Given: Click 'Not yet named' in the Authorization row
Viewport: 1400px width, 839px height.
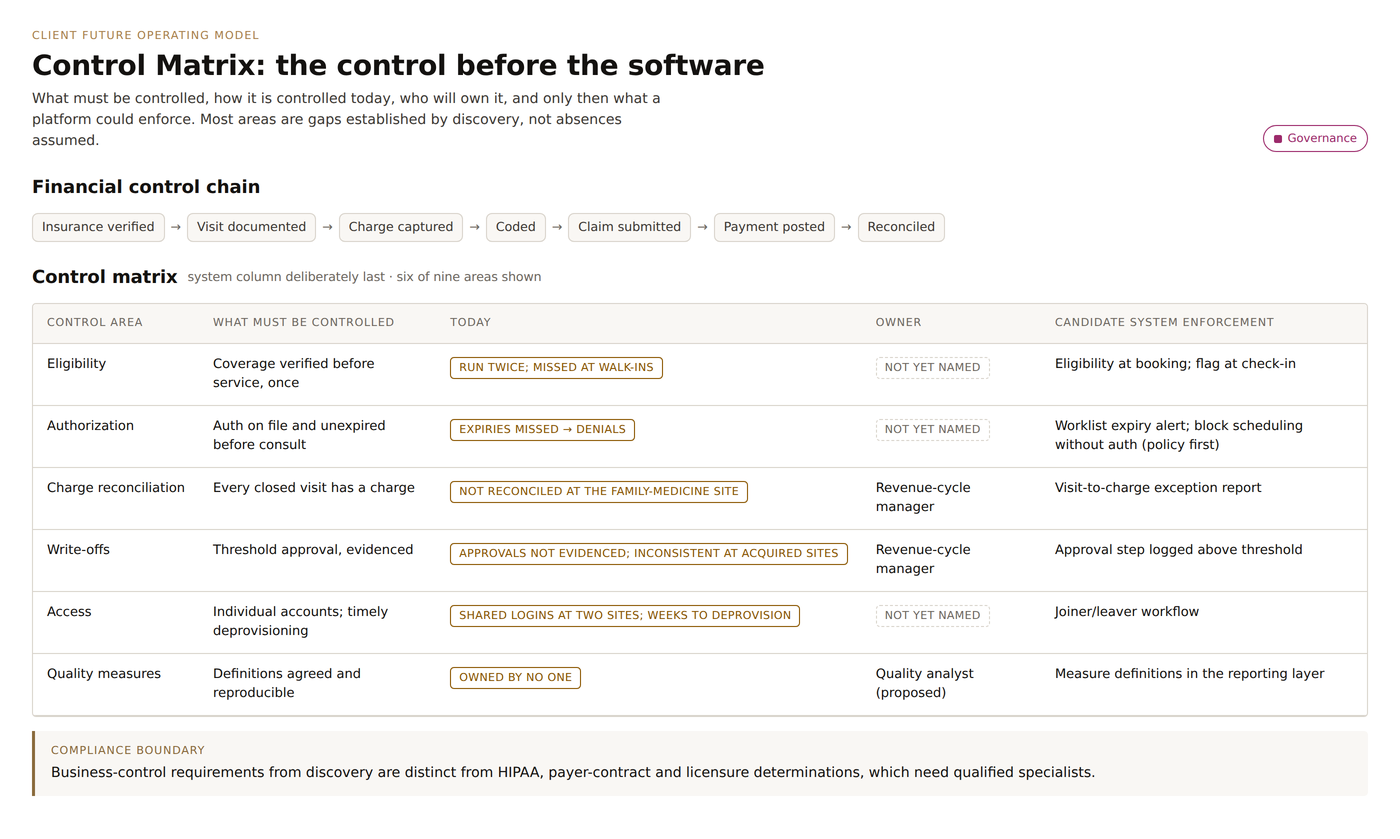Looking at the screenshot, I should [933, 430].
